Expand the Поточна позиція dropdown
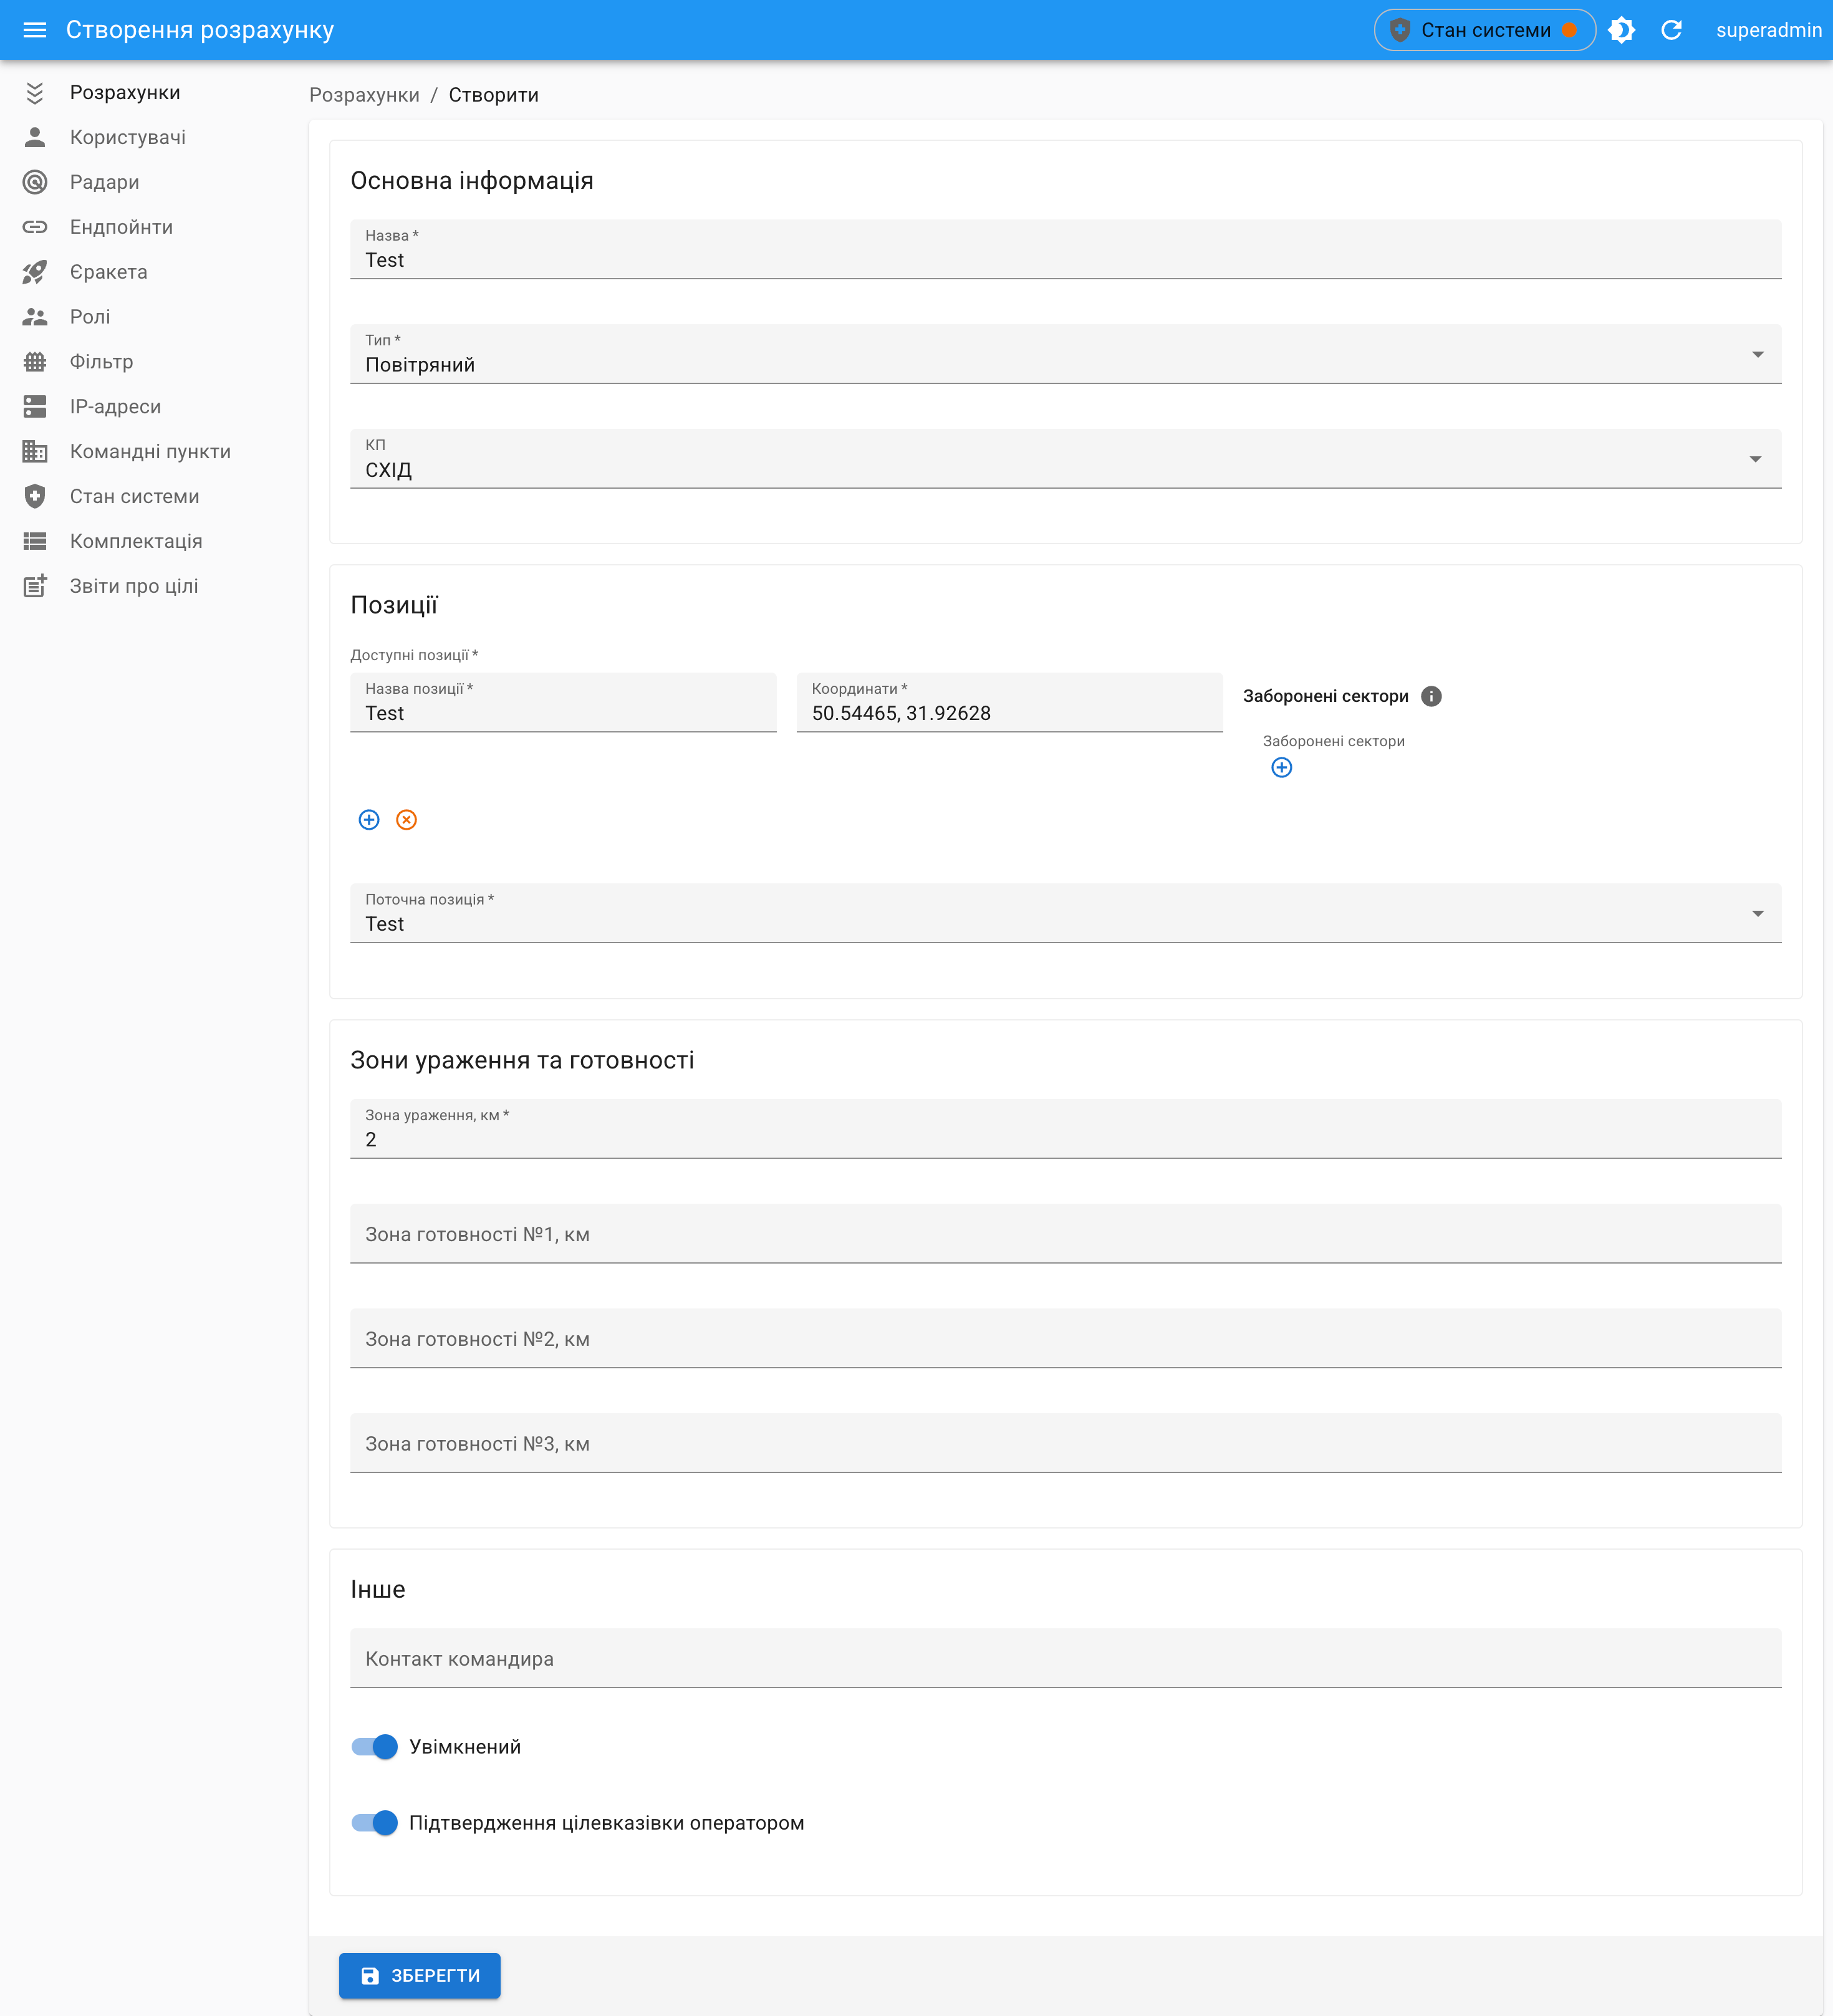Image resolution: width=1833 pixels, height=2016 pixels. pyautogui.click(x=1065, y=914)
